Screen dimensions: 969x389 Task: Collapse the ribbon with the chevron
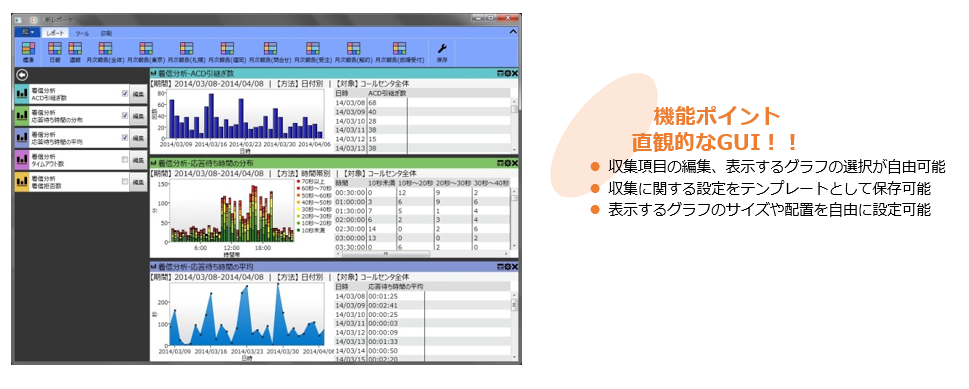513,32
